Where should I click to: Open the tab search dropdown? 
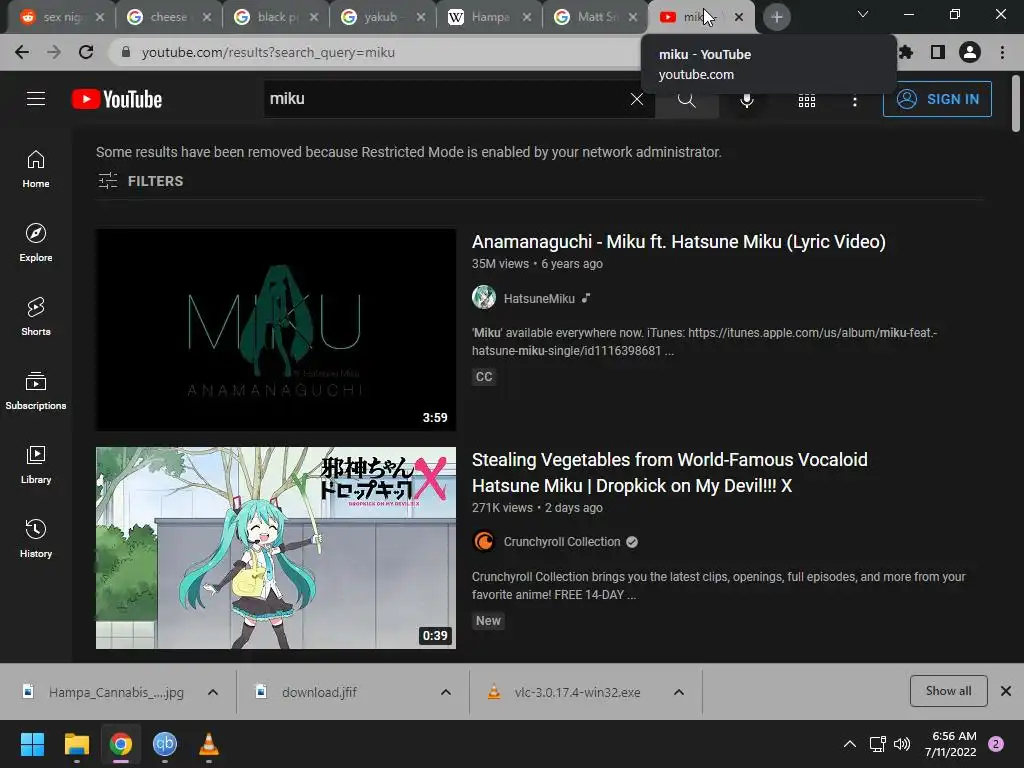click(863, 14)
